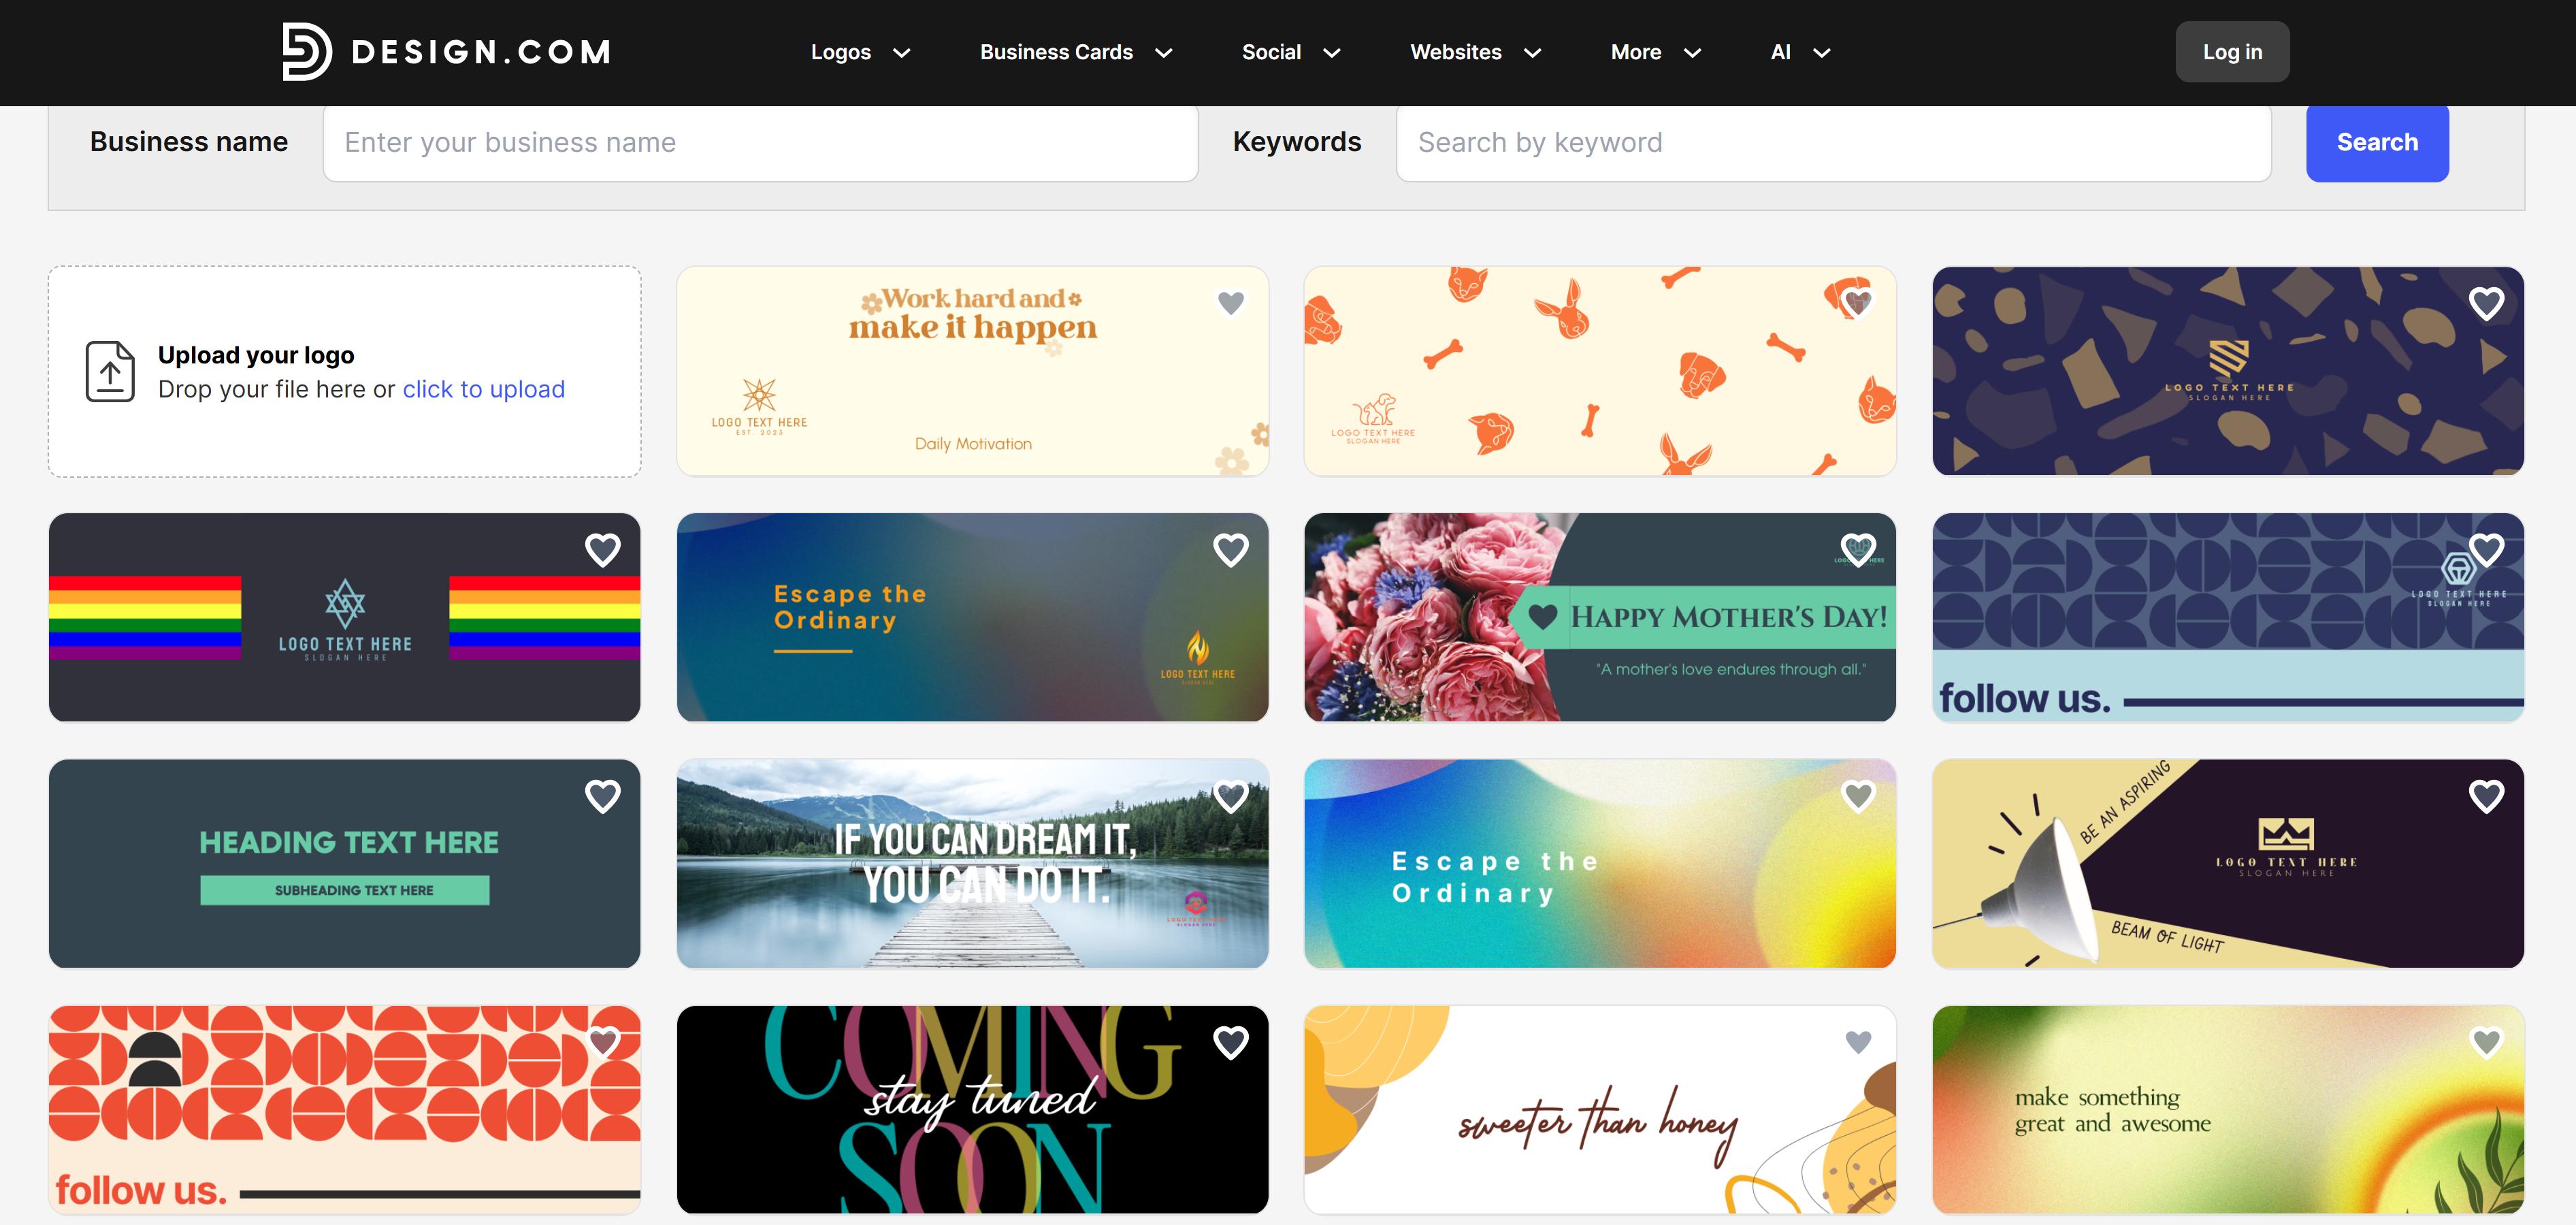Open the AI menu item

click(x=1800, y=52)
